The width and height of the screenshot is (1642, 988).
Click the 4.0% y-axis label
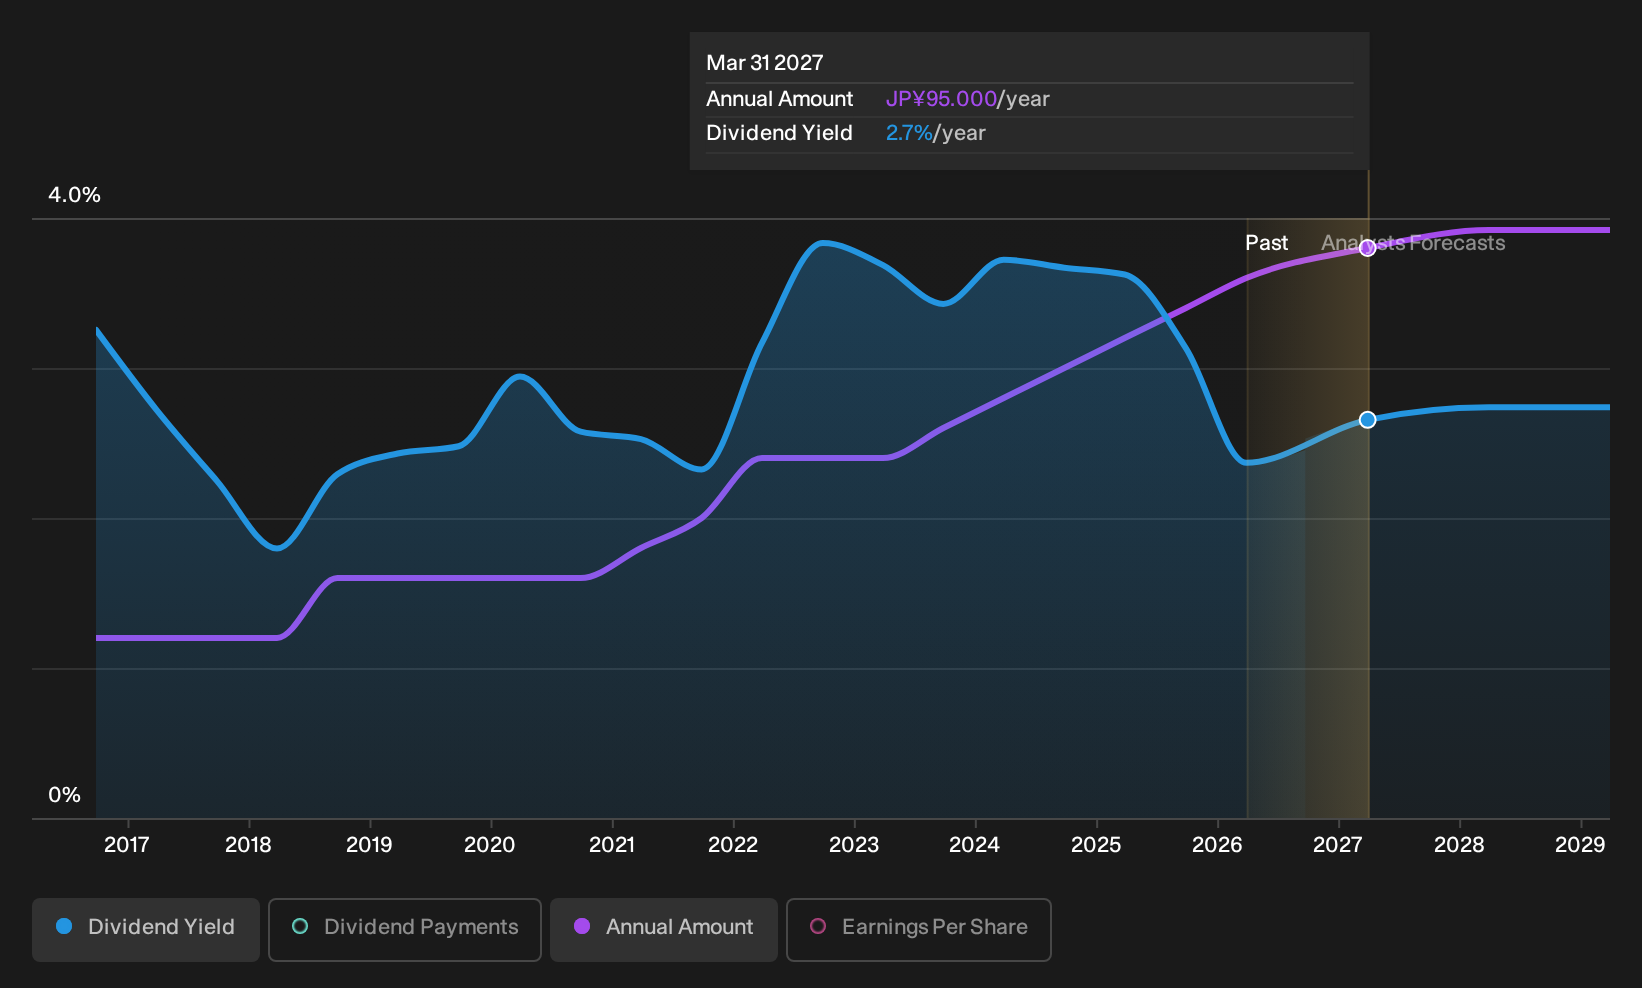[74, 195]
